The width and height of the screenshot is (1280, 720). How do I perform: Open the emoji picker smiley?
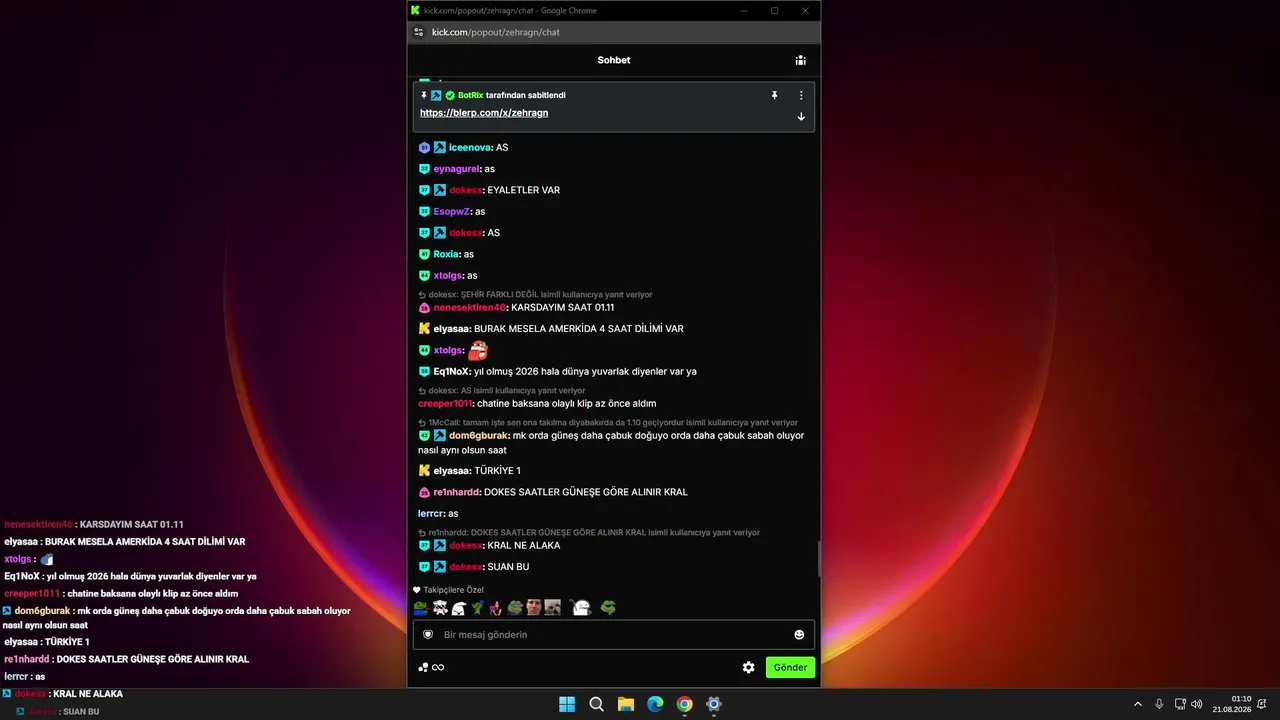click(x=799, y=634)
